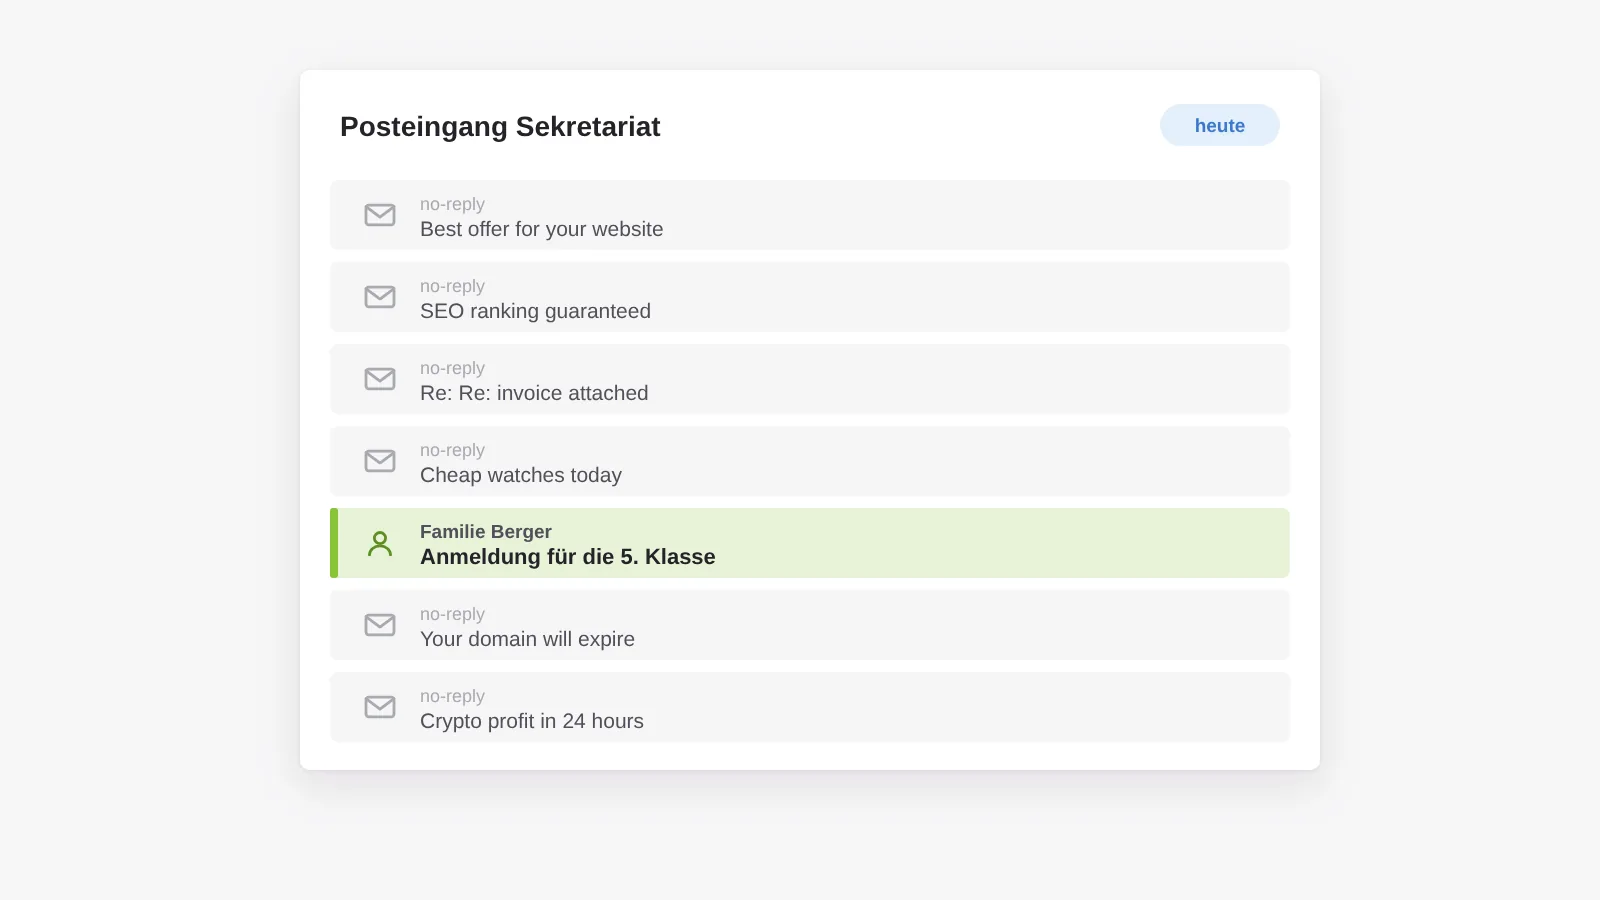Click the Familie Berger sender name
This screenshot has width=1600, height=900.
[x=486, y=532]
